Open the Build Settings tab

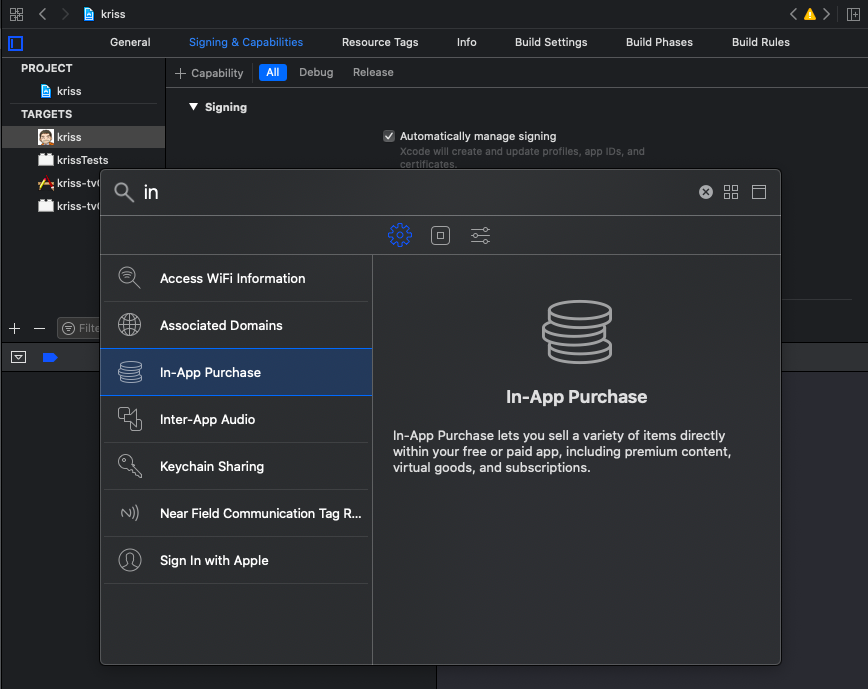[x=551, y=42]
